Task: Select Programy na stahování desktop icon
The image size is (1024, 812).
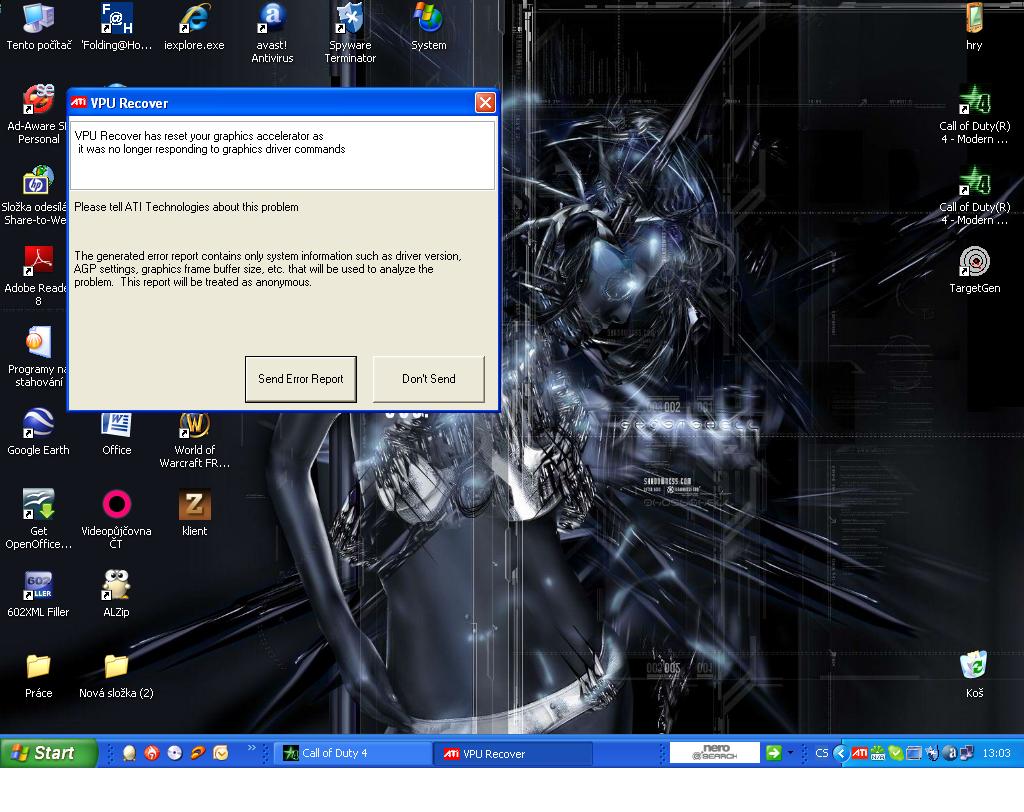Action: (x=38, y=357)
